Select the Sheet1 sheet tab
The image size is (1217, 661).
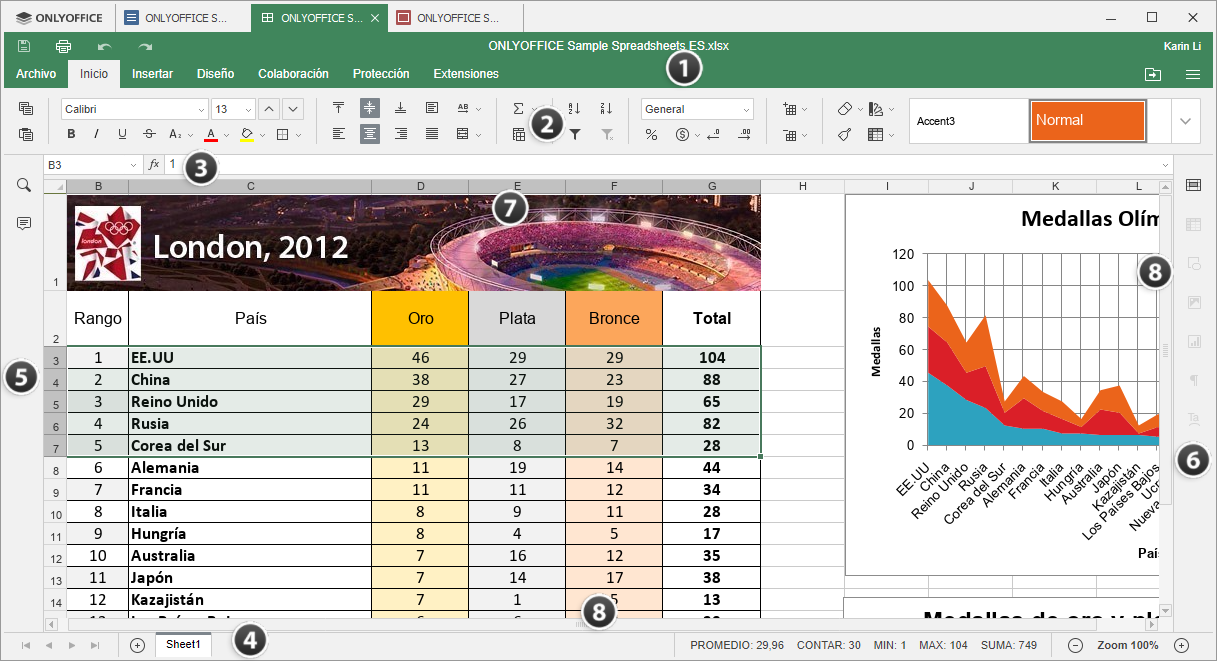click(x=183, y=645)
